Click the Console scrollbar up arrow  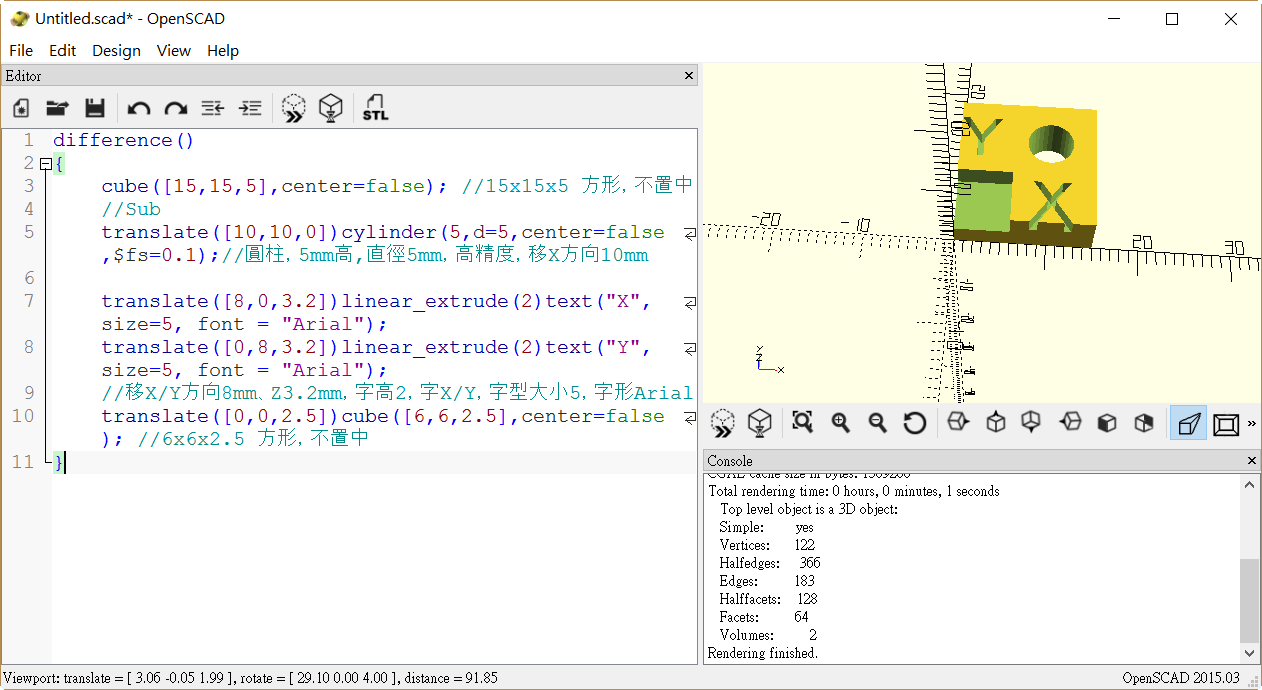click(1250, 483)
